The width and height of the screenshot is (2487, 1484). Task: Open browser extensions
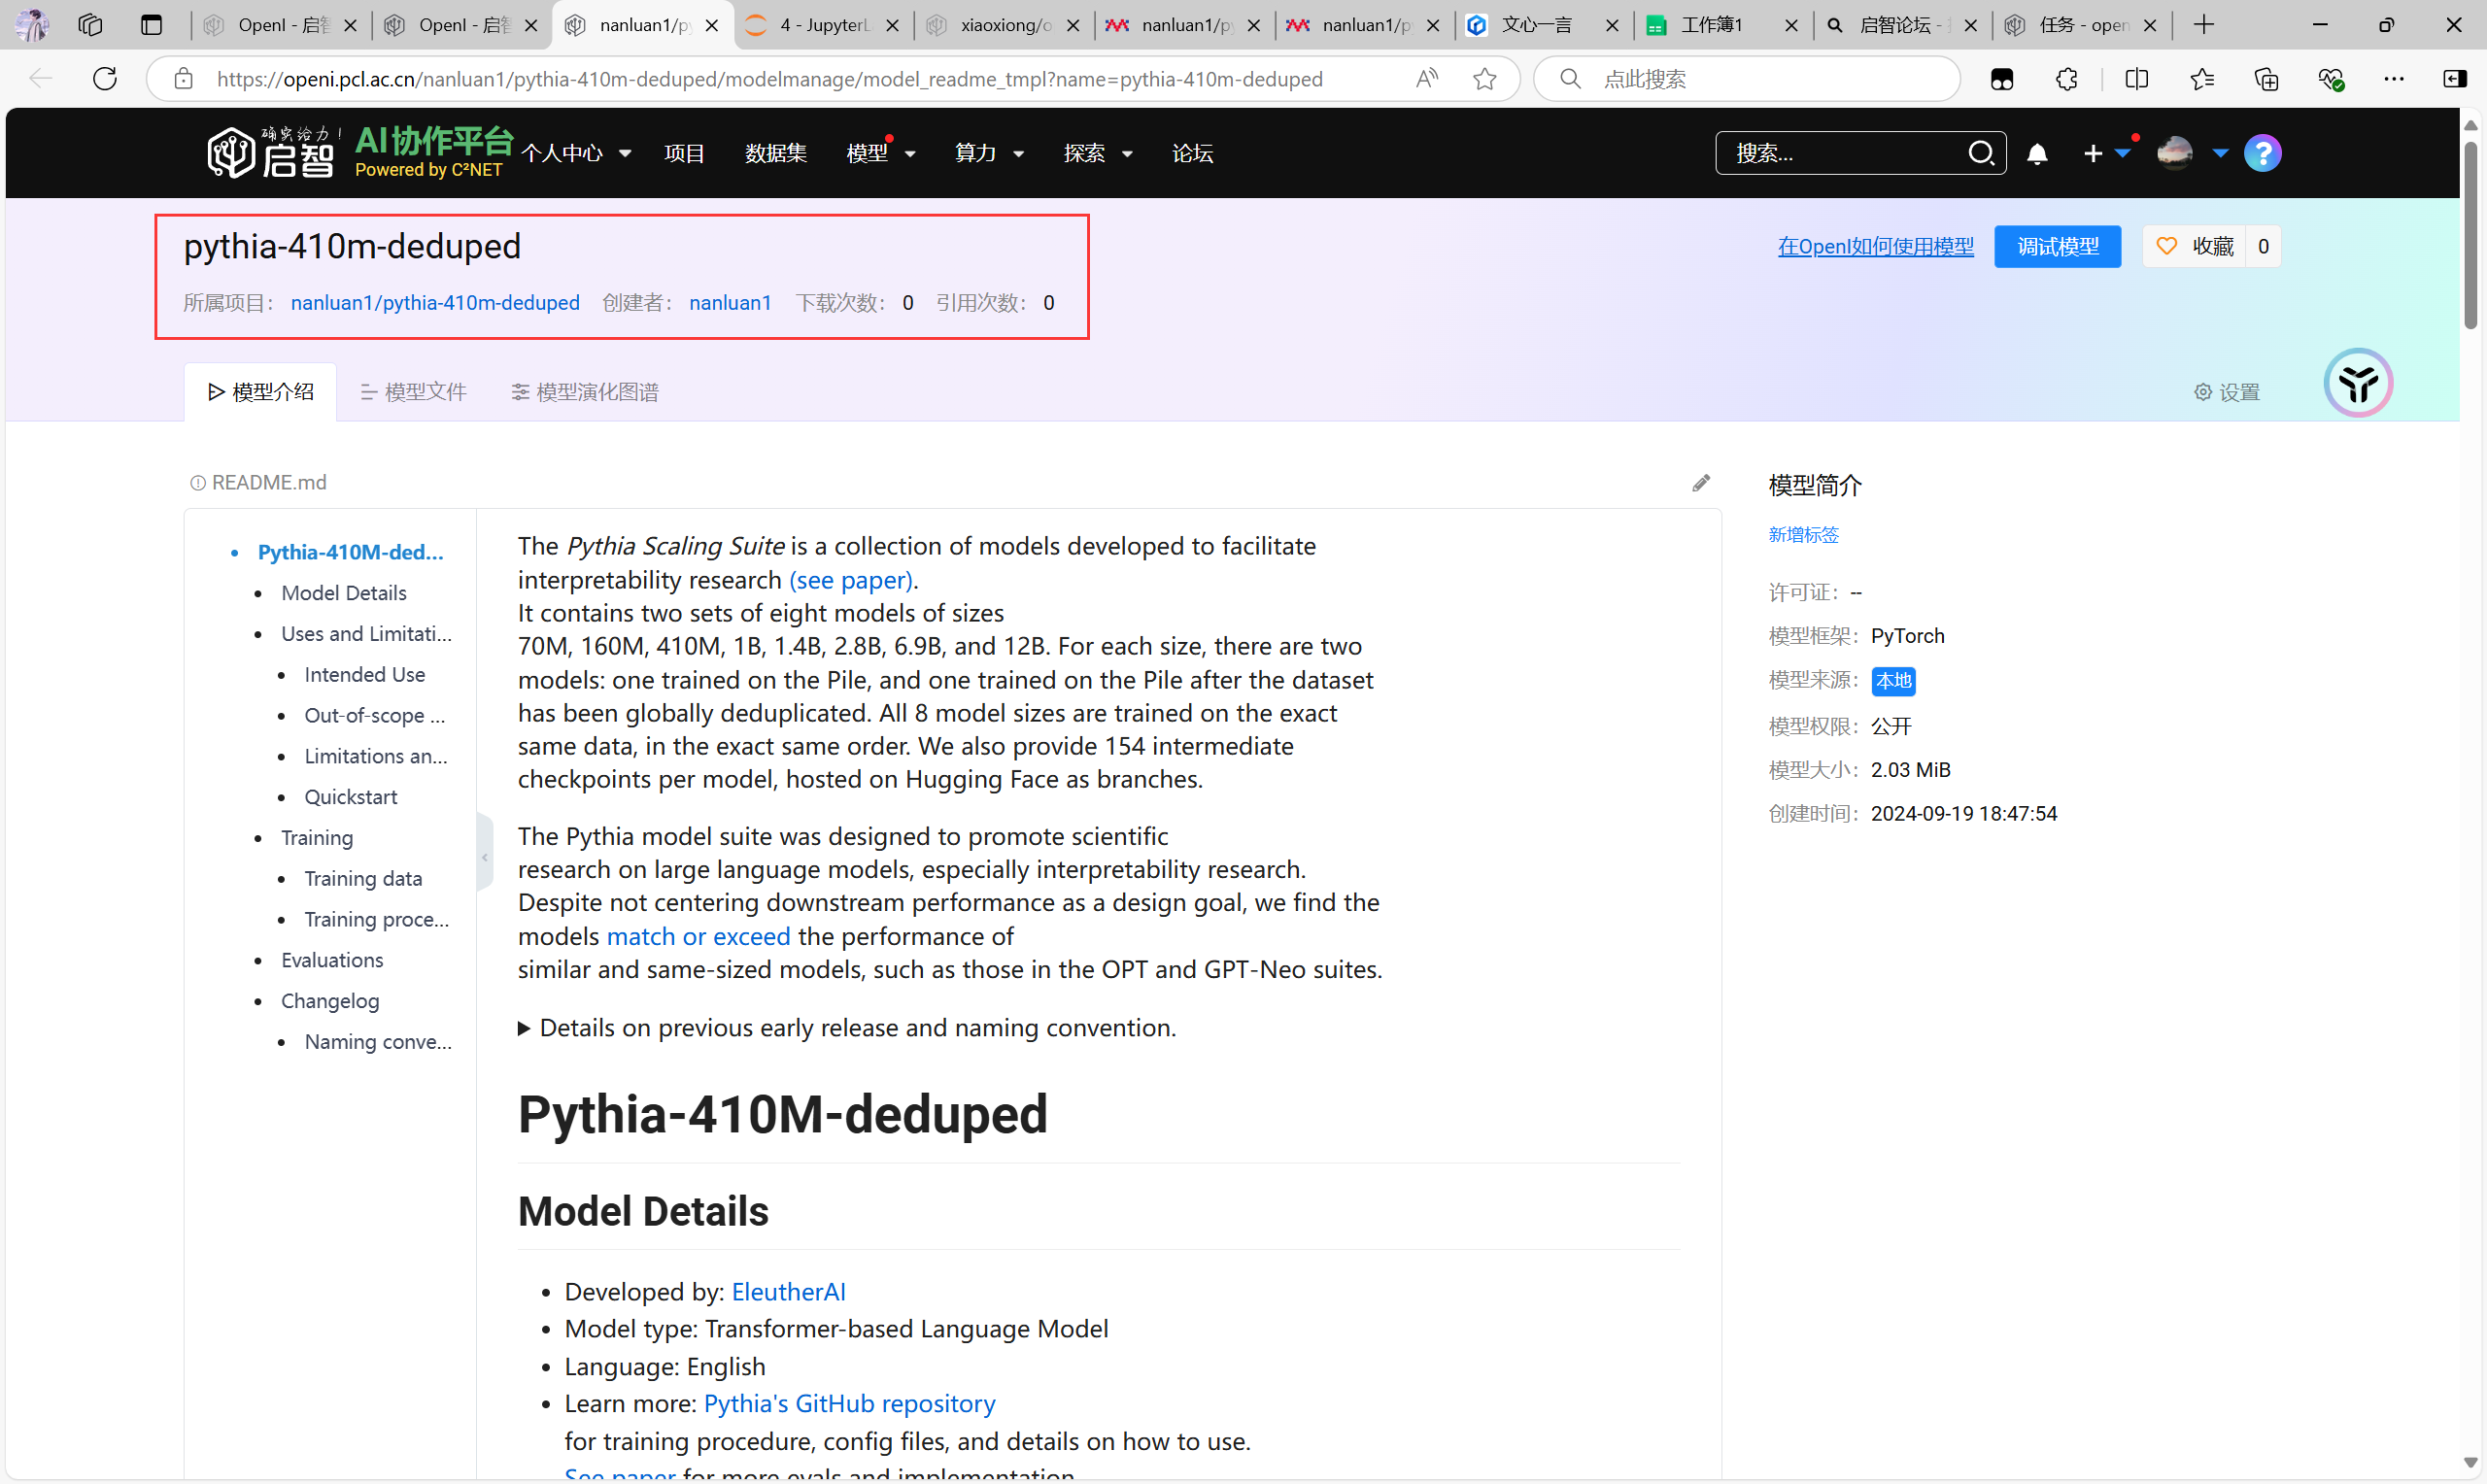pyautogui.click(x=2067, y=79)
